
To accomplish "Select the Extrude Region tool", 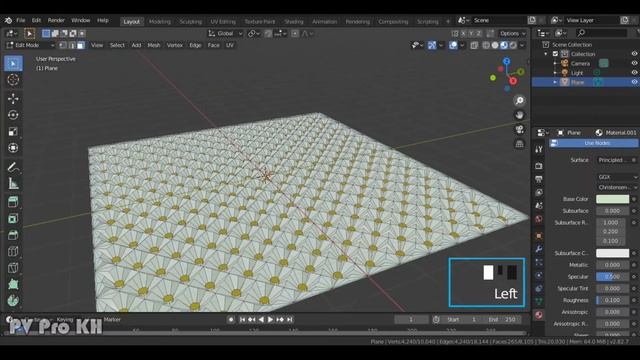I will 13,202.
